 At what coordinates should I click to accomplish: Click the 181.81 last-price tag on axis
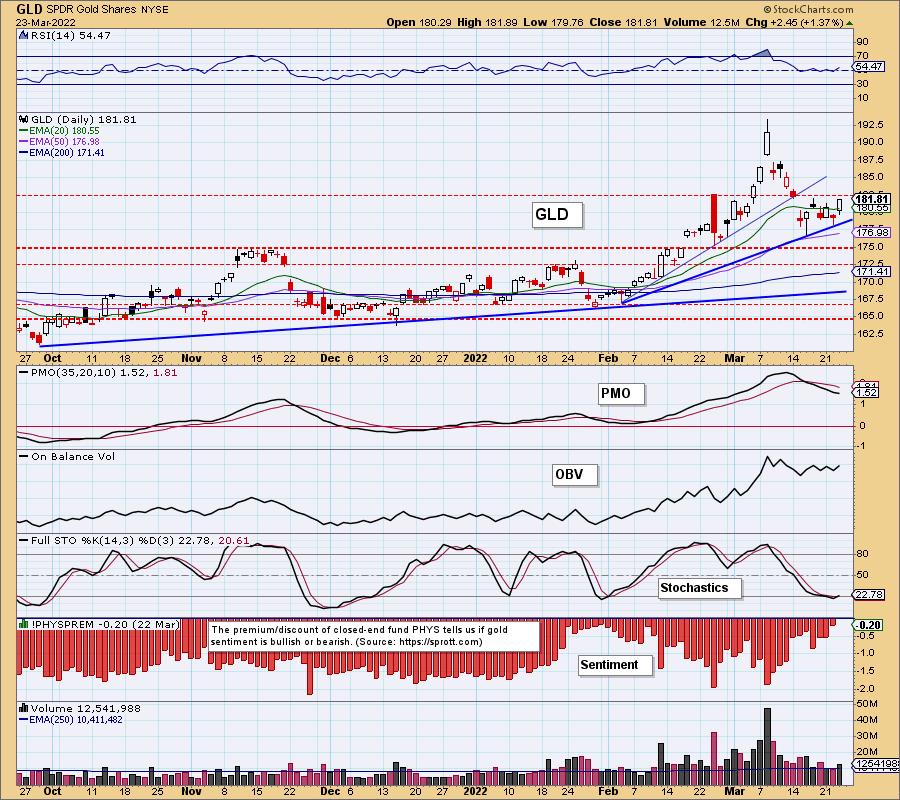(872, 199)
